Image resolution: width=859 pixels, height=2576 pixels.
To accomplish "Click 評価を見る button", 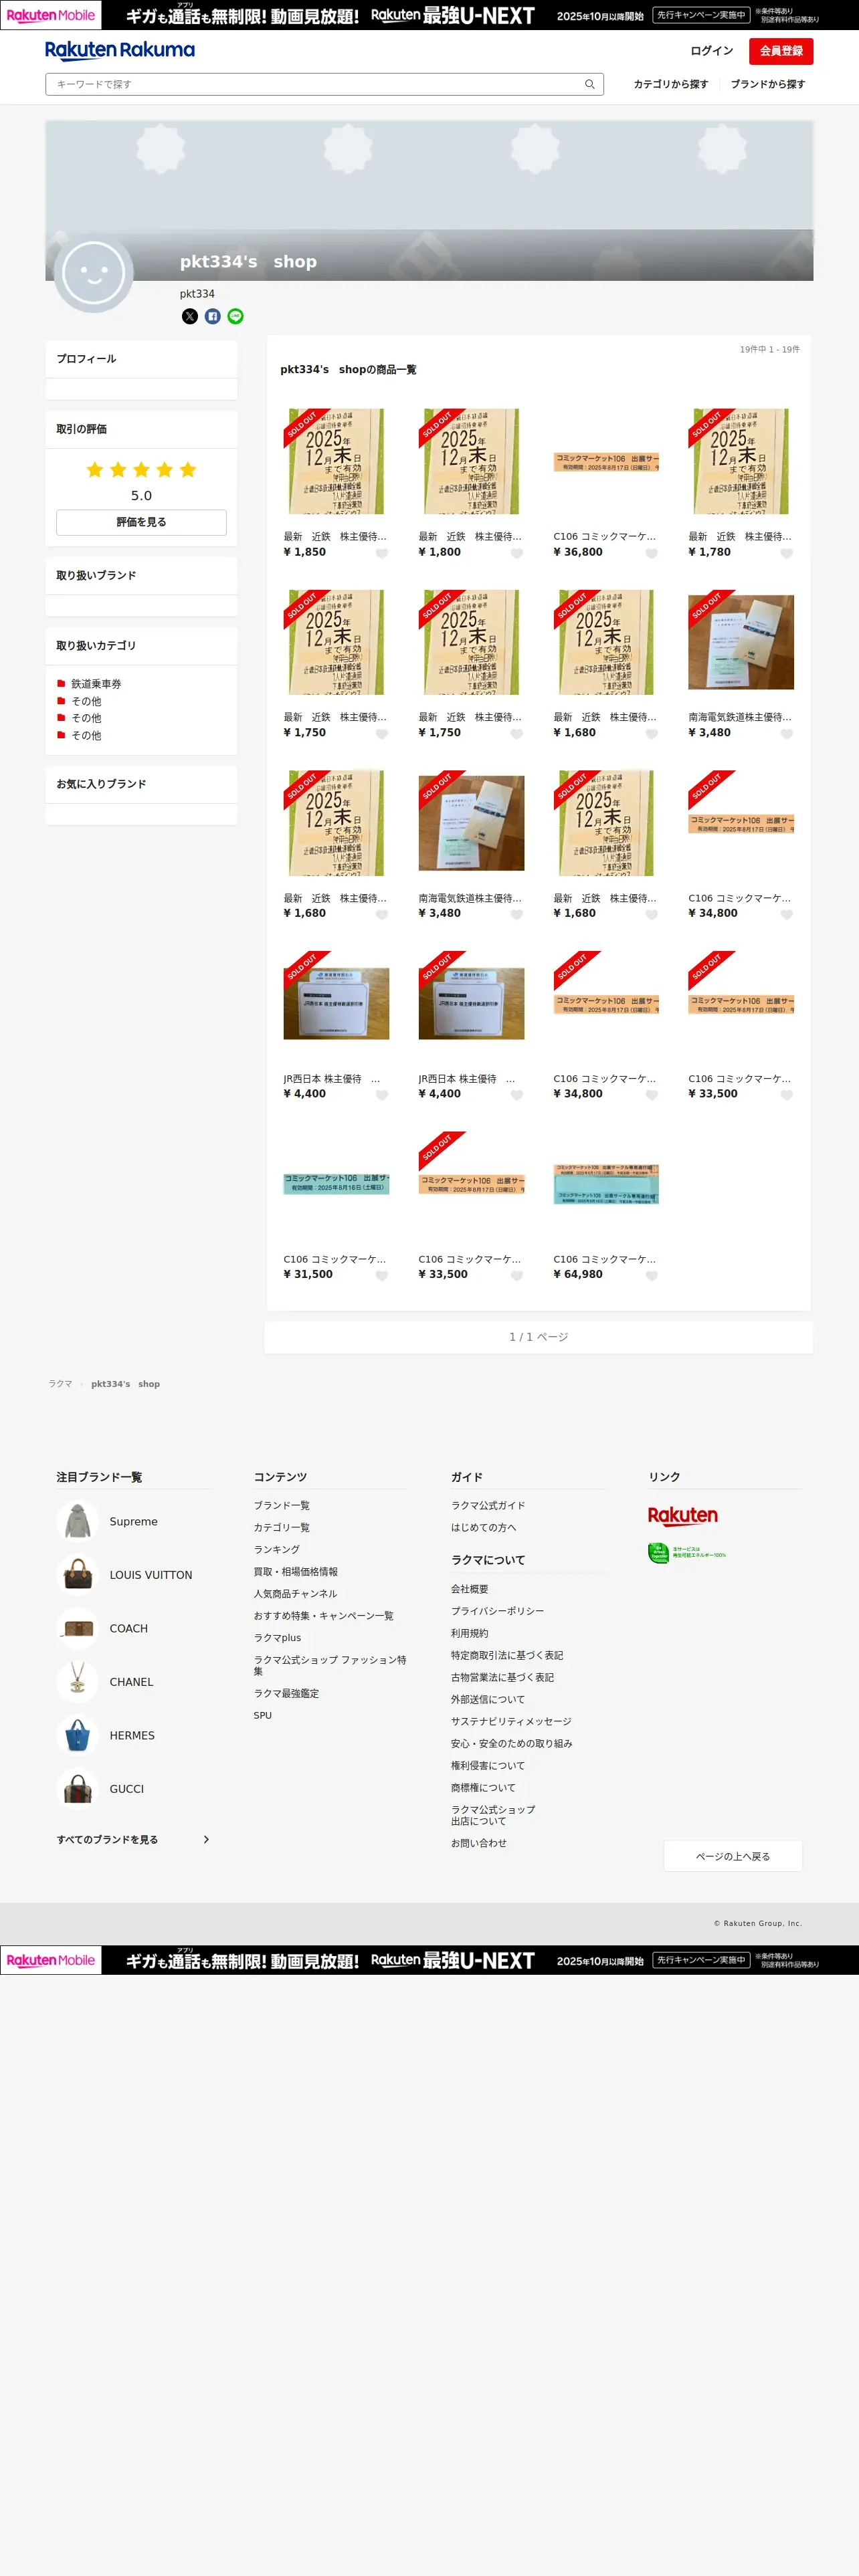I will click(x=141, y=522).
